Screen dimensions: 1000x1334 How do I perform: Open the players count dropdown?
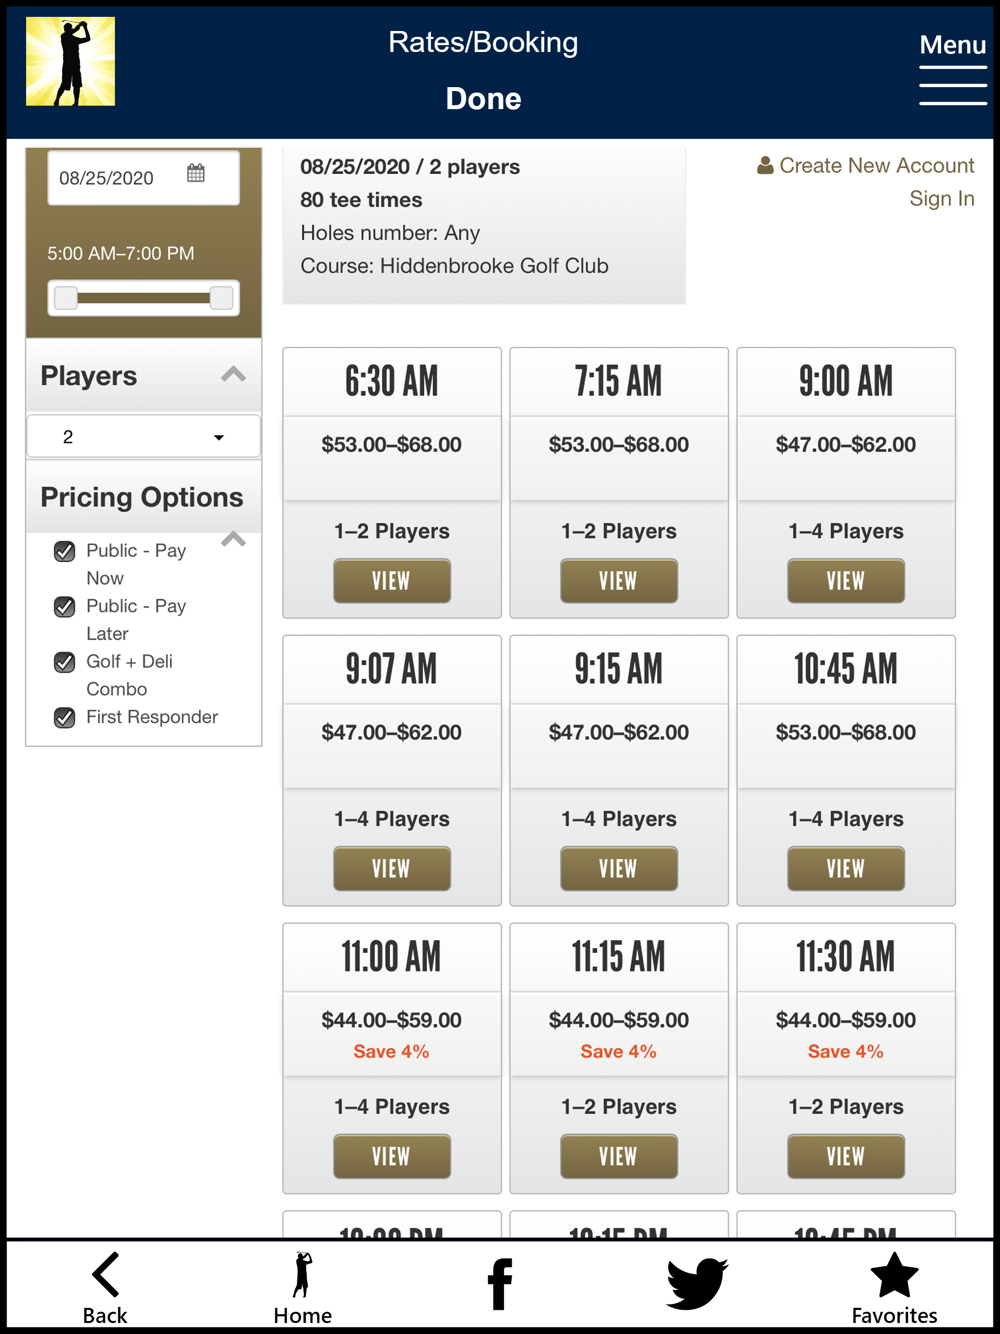(143, 437)
